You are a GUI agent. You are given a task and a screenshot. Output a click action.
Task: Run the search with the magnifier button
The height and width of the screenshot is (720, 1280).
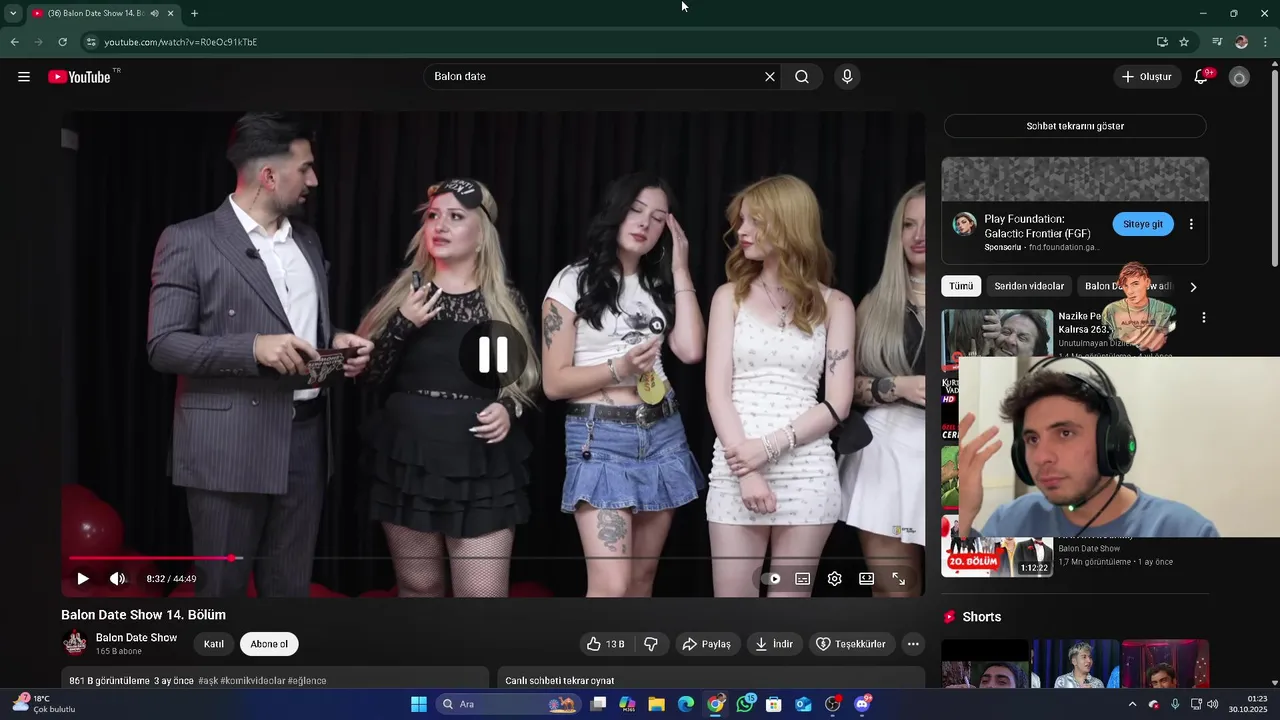pyautogui.click(x=802, y=77)
